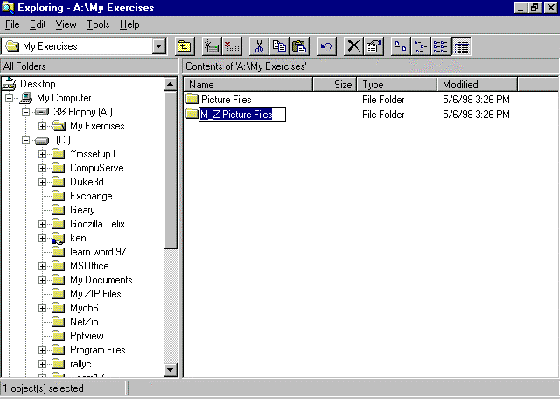560x399 pixels.
Task: Open the My Exercises location dropdown
Action: tap(159, 46)
